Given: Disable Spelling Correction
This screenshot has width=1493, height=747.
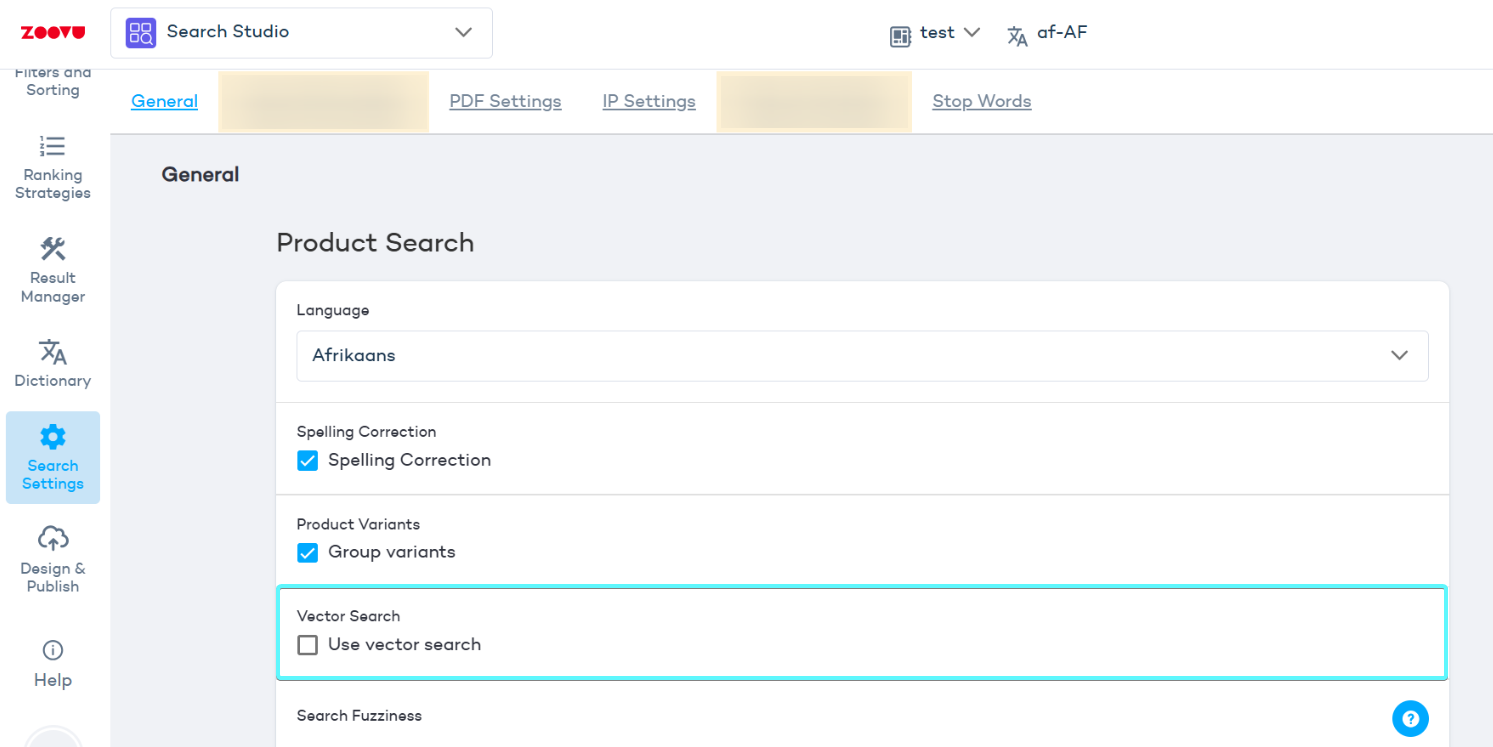Looking at the screenshot, I should coord(307,461).
